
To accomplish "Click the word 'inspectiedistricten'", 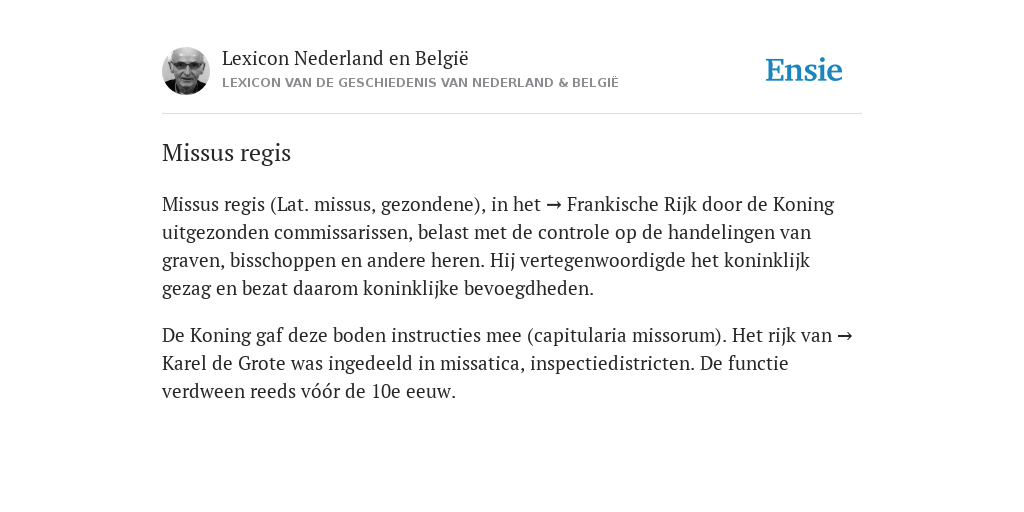I will [612, 363].
